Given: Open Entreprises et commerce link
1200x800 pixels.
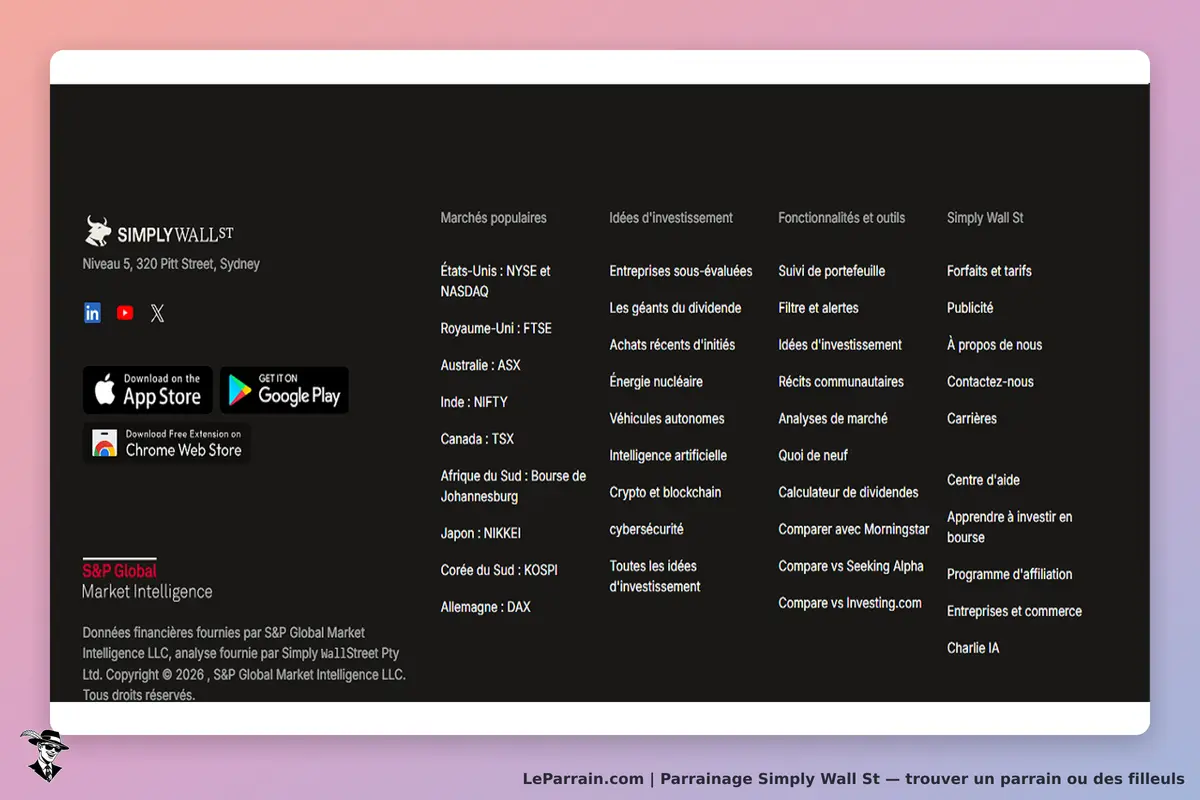Looking at the screenshot, I should 1014,612.
